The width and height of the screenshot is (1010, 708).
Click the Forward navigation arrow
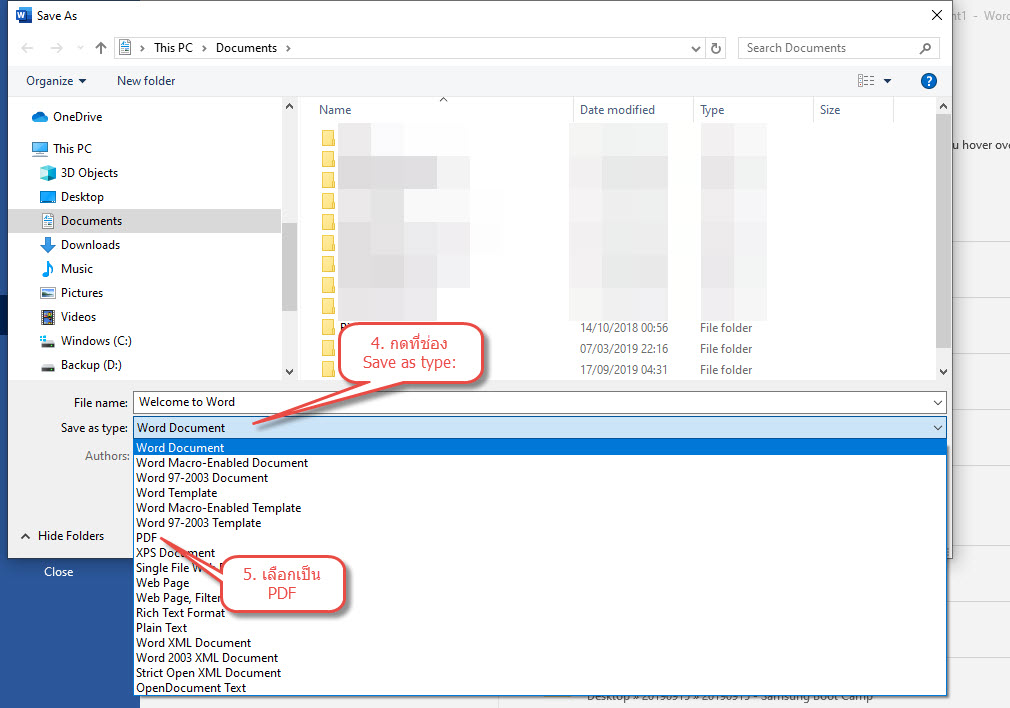[x=57, y=48]
